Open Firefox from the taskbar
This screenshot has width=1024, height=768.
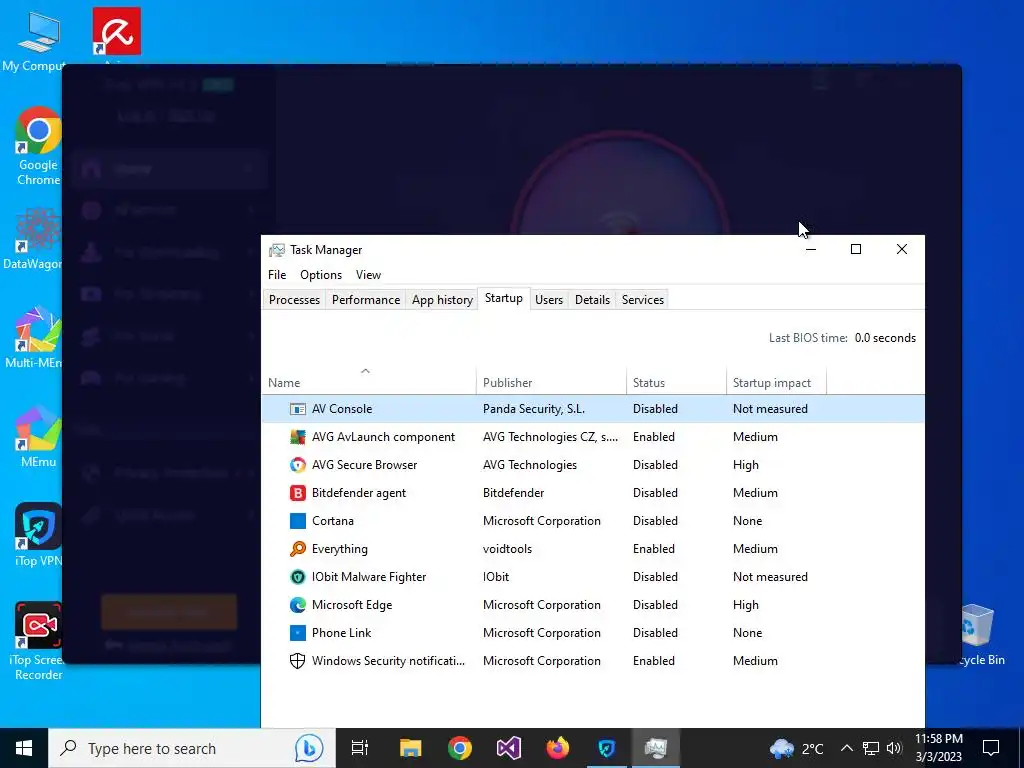point(558,748)
